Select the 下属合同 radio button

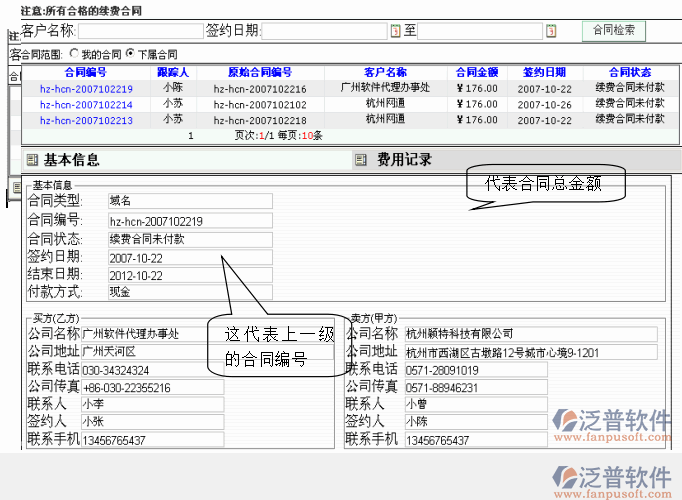pyautogui.click(x=130, y=54)
